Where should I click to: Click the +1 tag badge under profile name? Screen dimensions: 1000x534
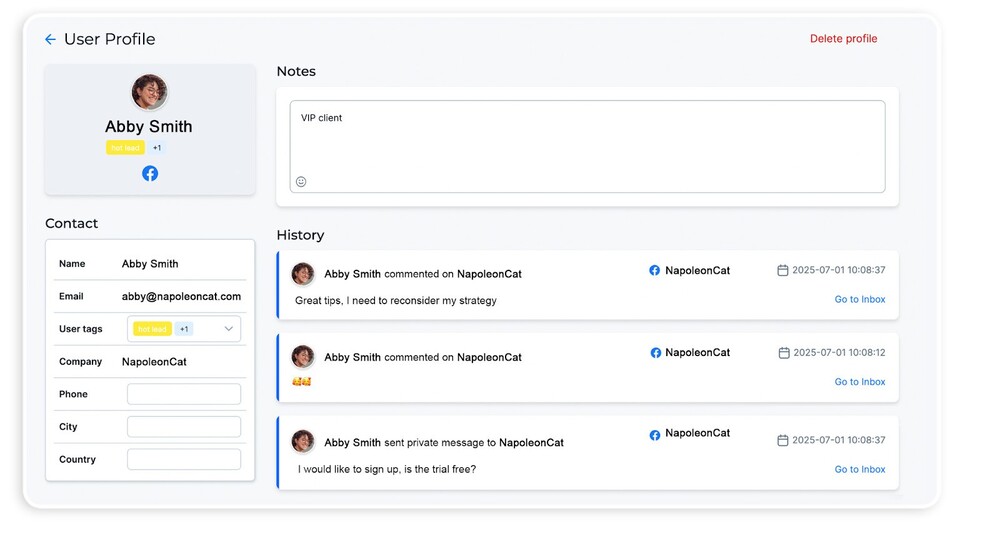pos(157,148)
